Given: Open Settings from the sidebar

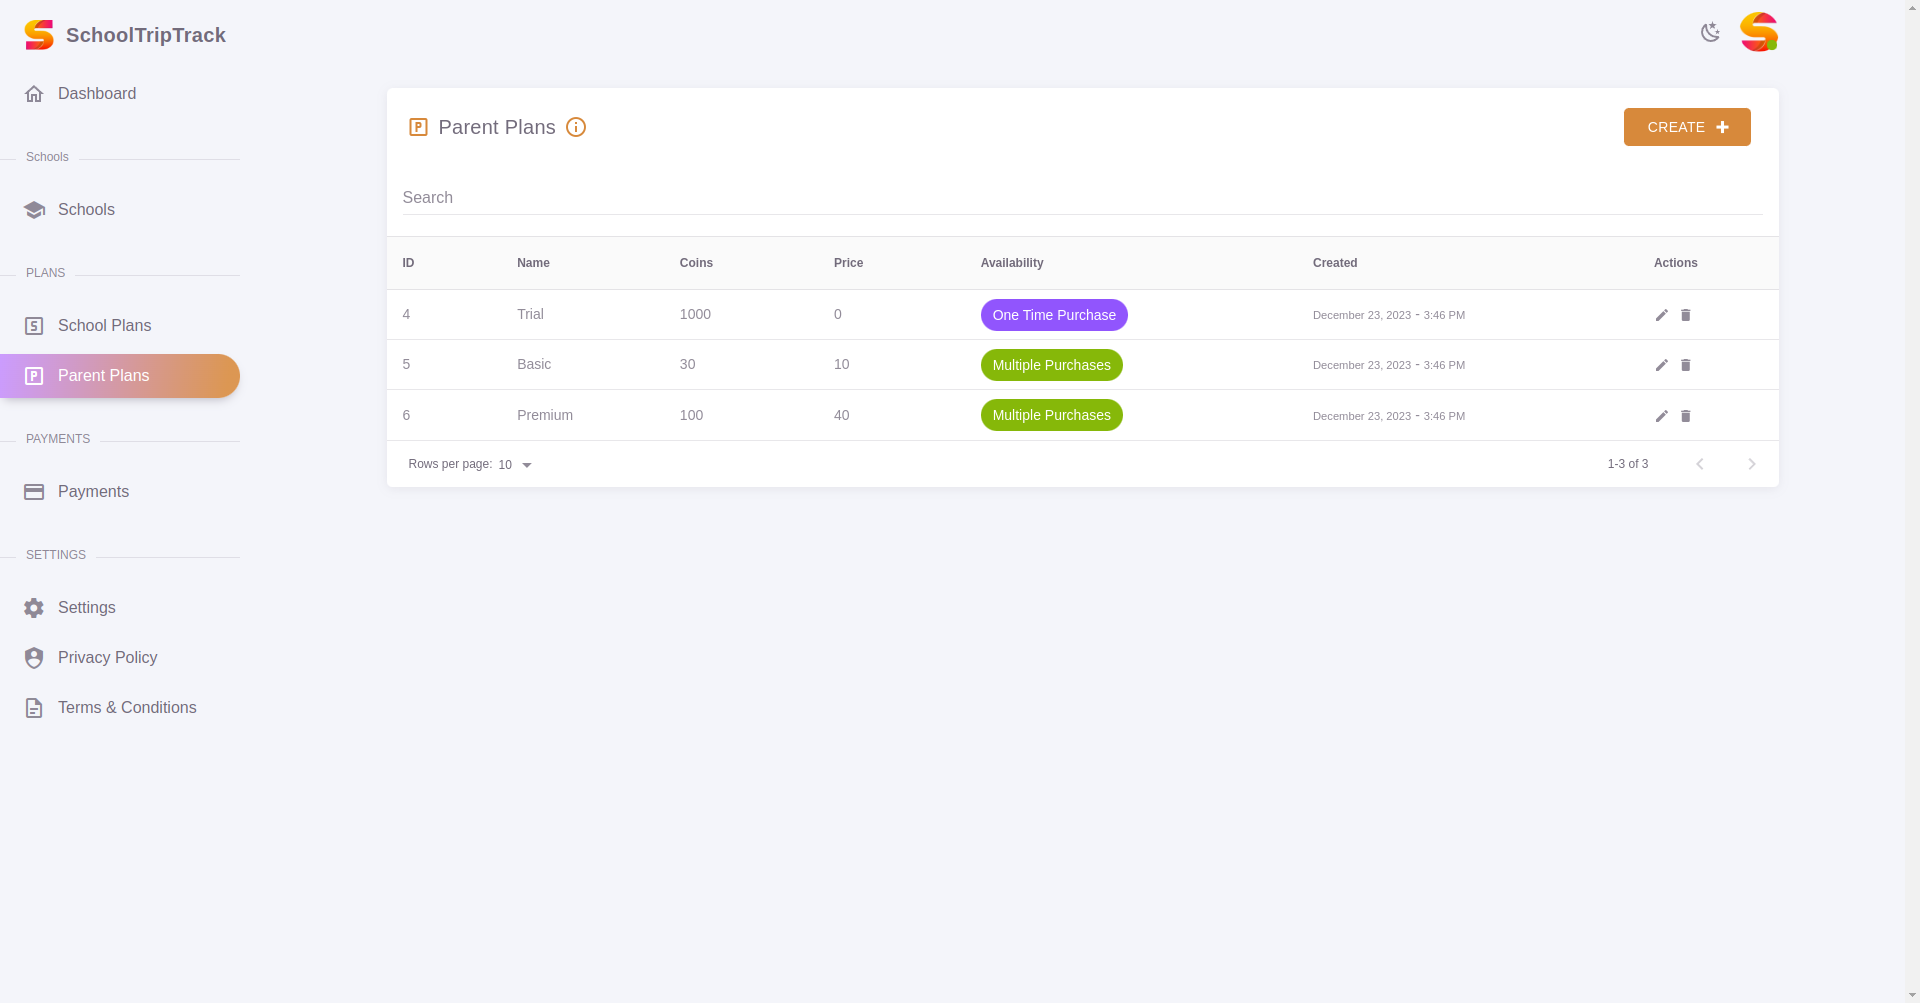Looking at the screenshot, I should click(x=86, y=608).
